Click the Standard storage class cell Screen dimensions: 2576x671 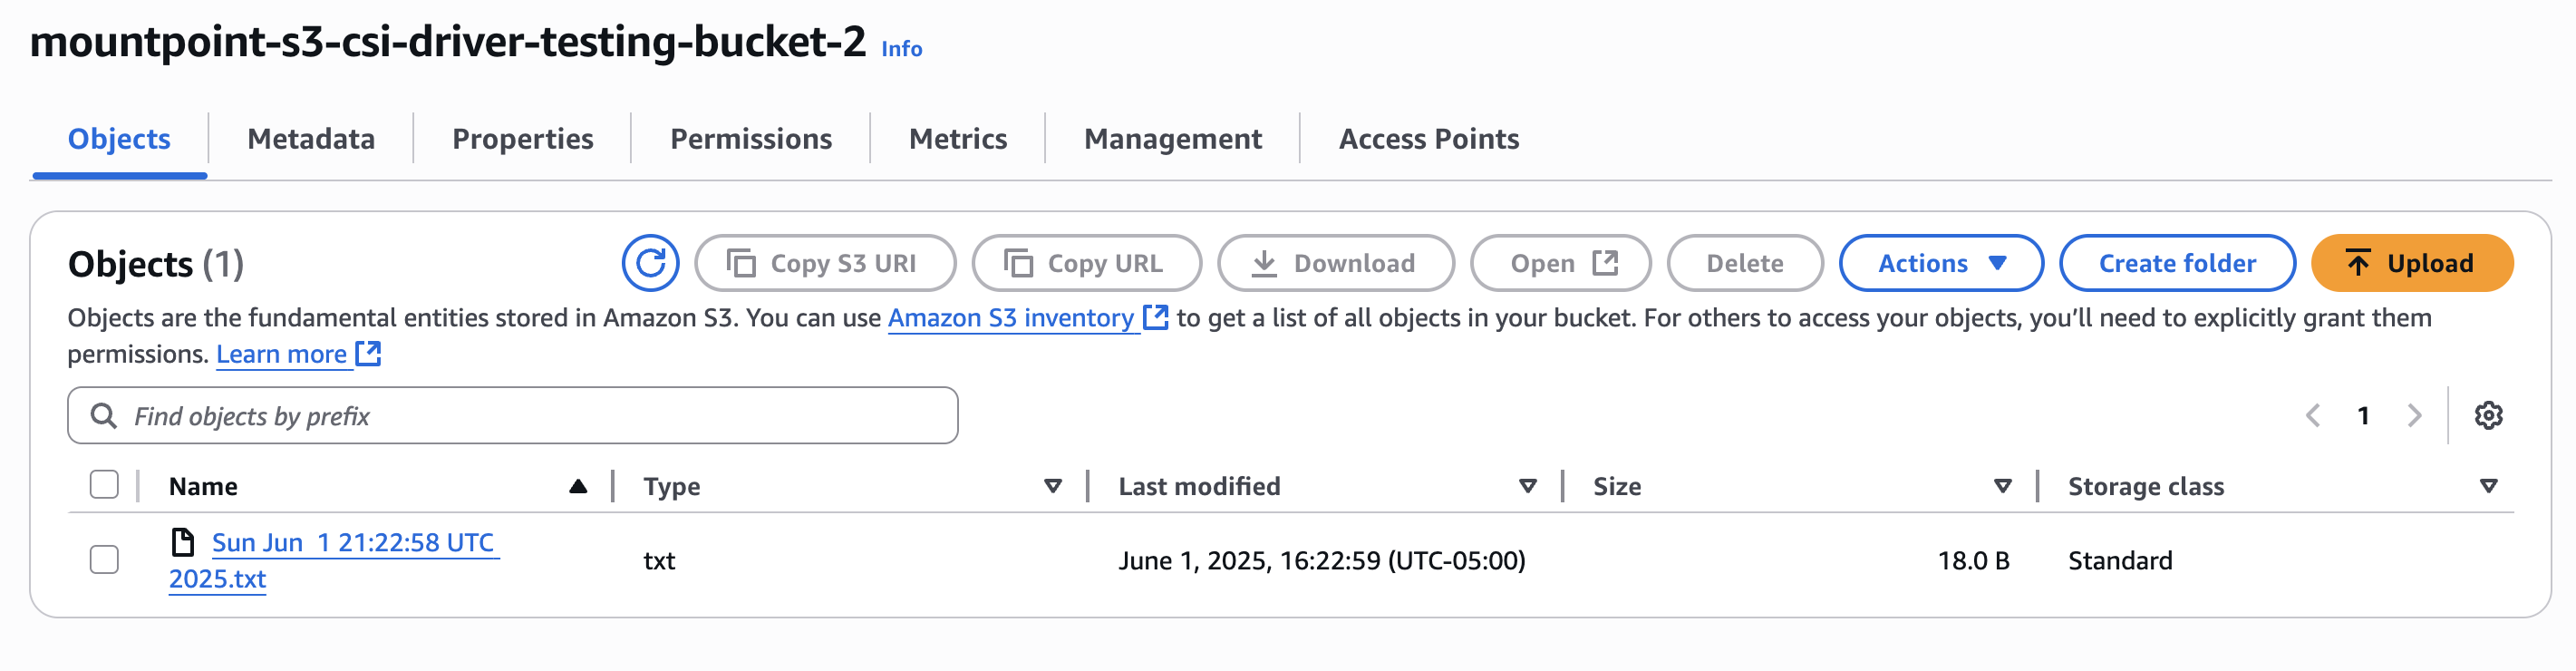pyautogui.click(x=2120, y=560)
